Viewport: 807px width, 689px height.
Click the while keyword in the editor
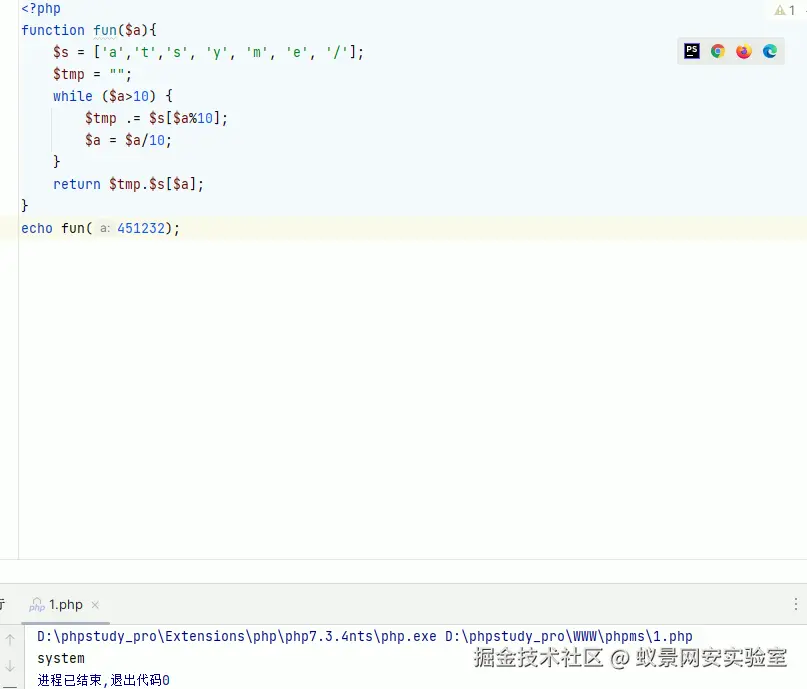(72, 96)
